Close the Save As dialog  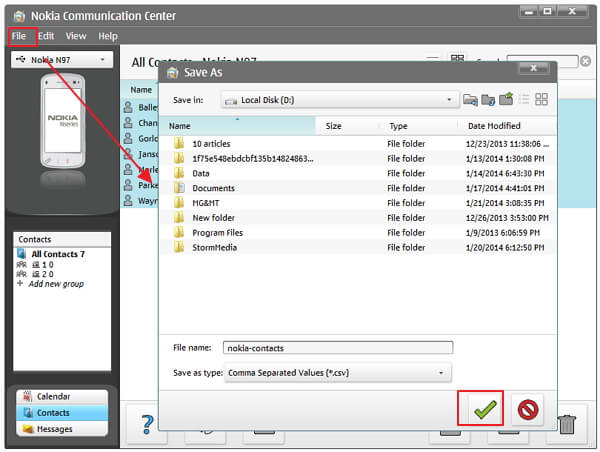point(534,69)
